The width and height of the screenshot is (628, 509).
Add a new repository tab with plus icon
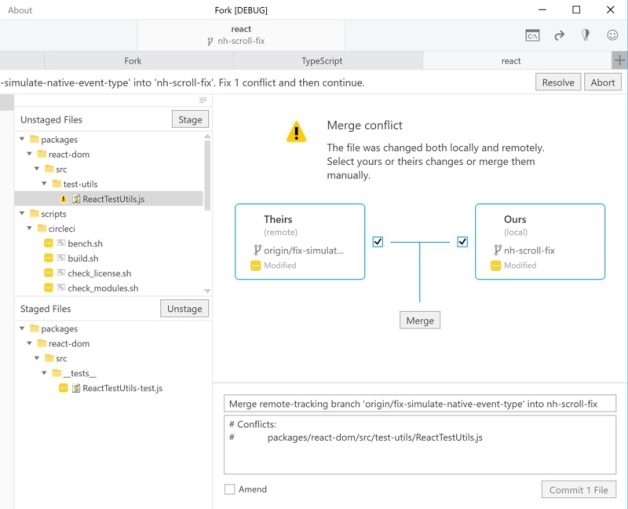click(619, 61)
